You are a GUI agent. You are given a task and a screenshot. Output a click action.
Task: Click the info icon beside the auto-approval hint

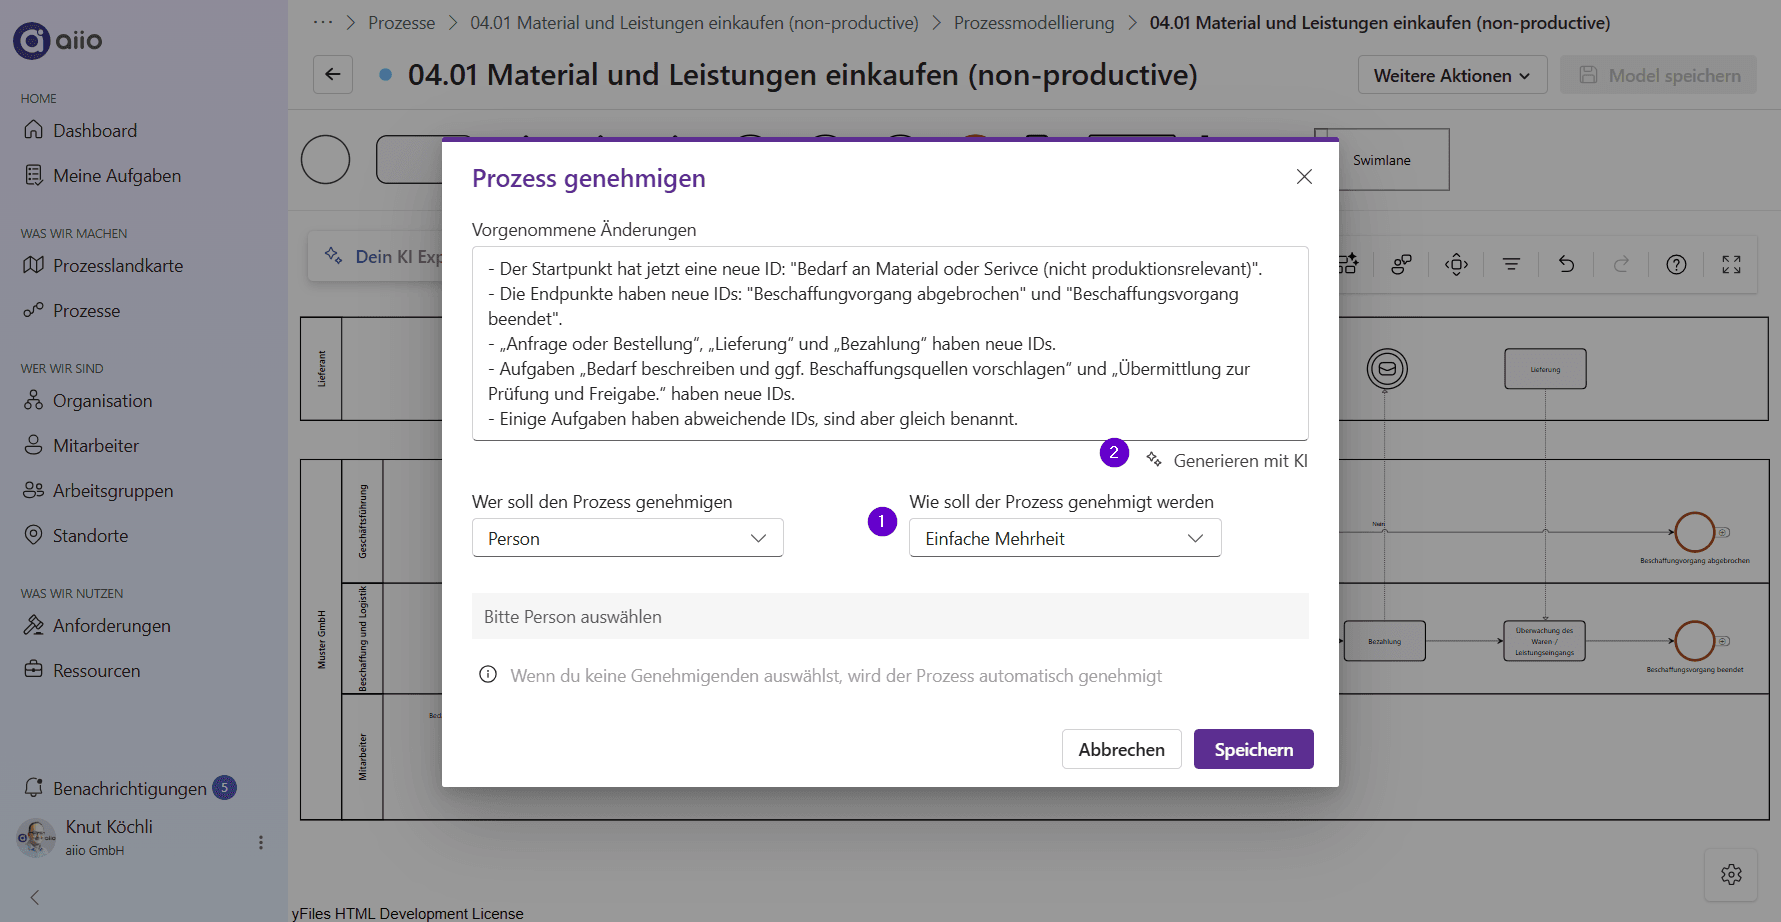[488, 675]
